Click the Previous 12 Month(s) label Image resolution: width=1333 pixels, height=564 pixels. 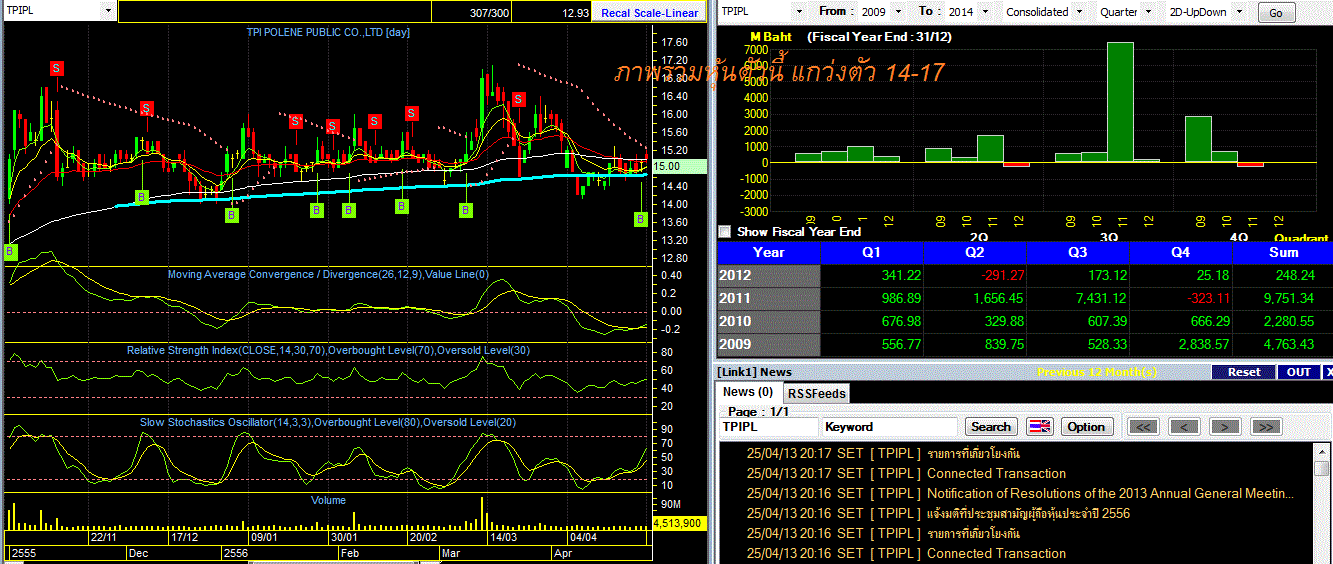(1097, 372)
